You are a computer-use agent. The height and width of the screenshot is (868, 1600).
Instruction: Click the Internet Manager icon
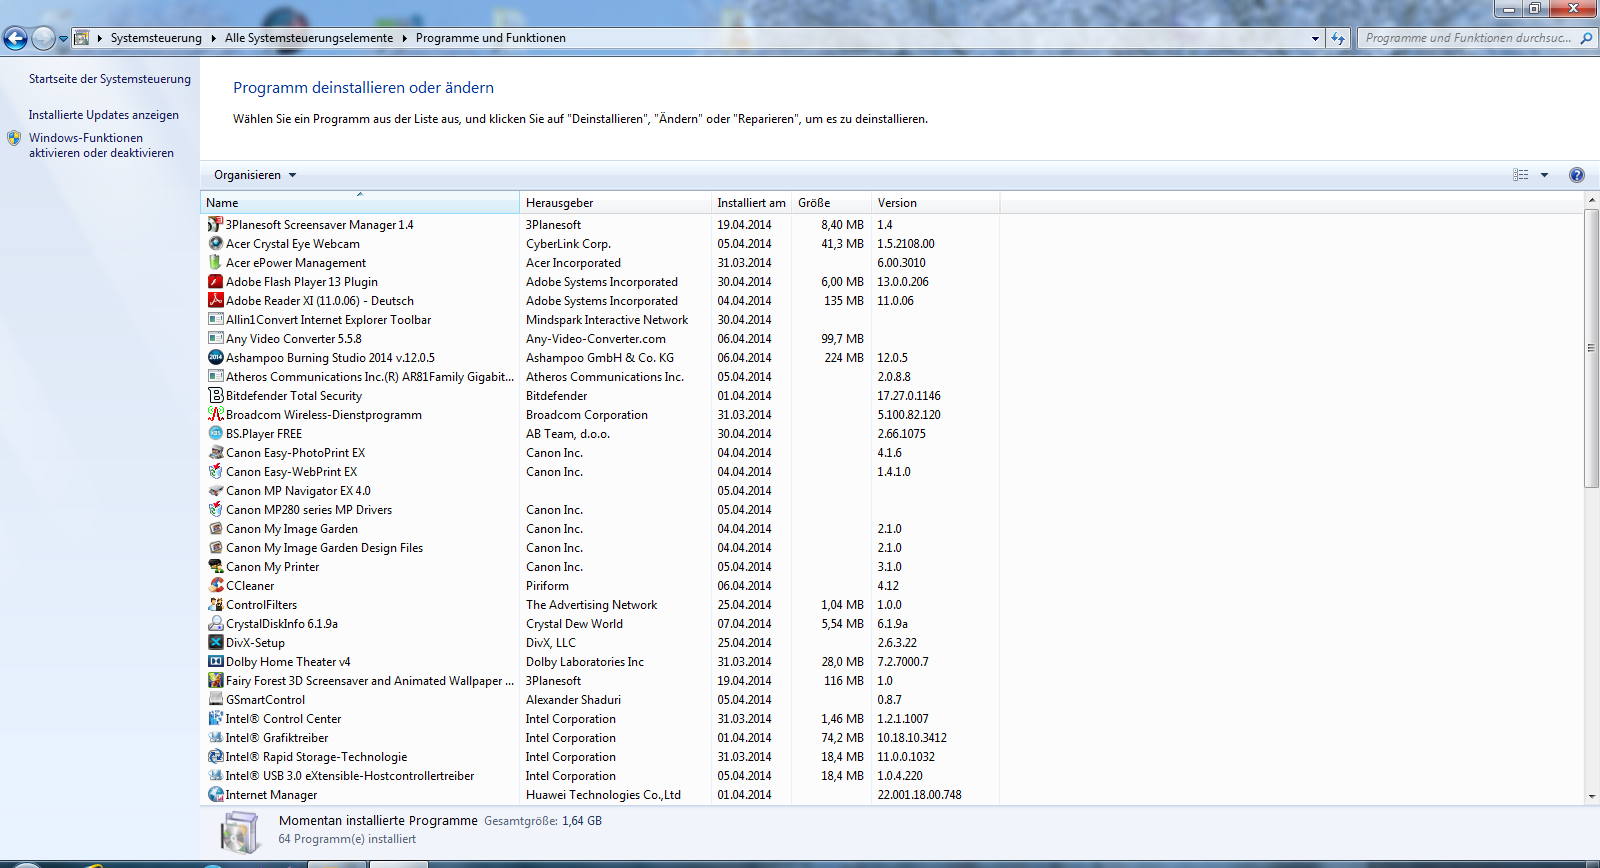(215, 795)
